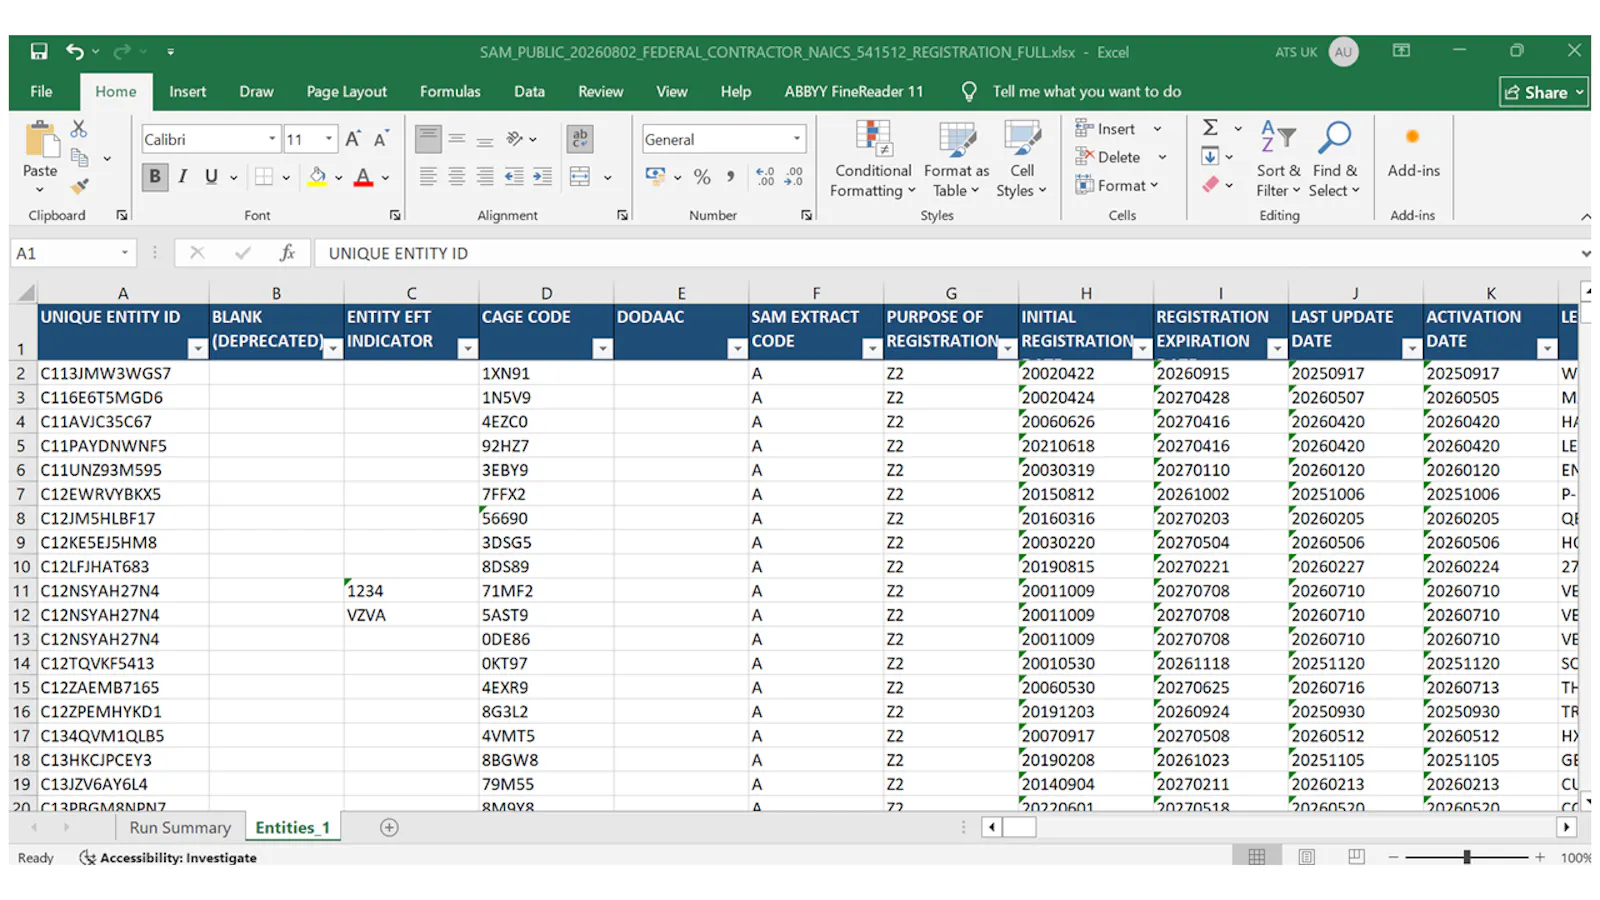Open filter dropdown for SAM EXTRACT CODE column

click(872, 348)
